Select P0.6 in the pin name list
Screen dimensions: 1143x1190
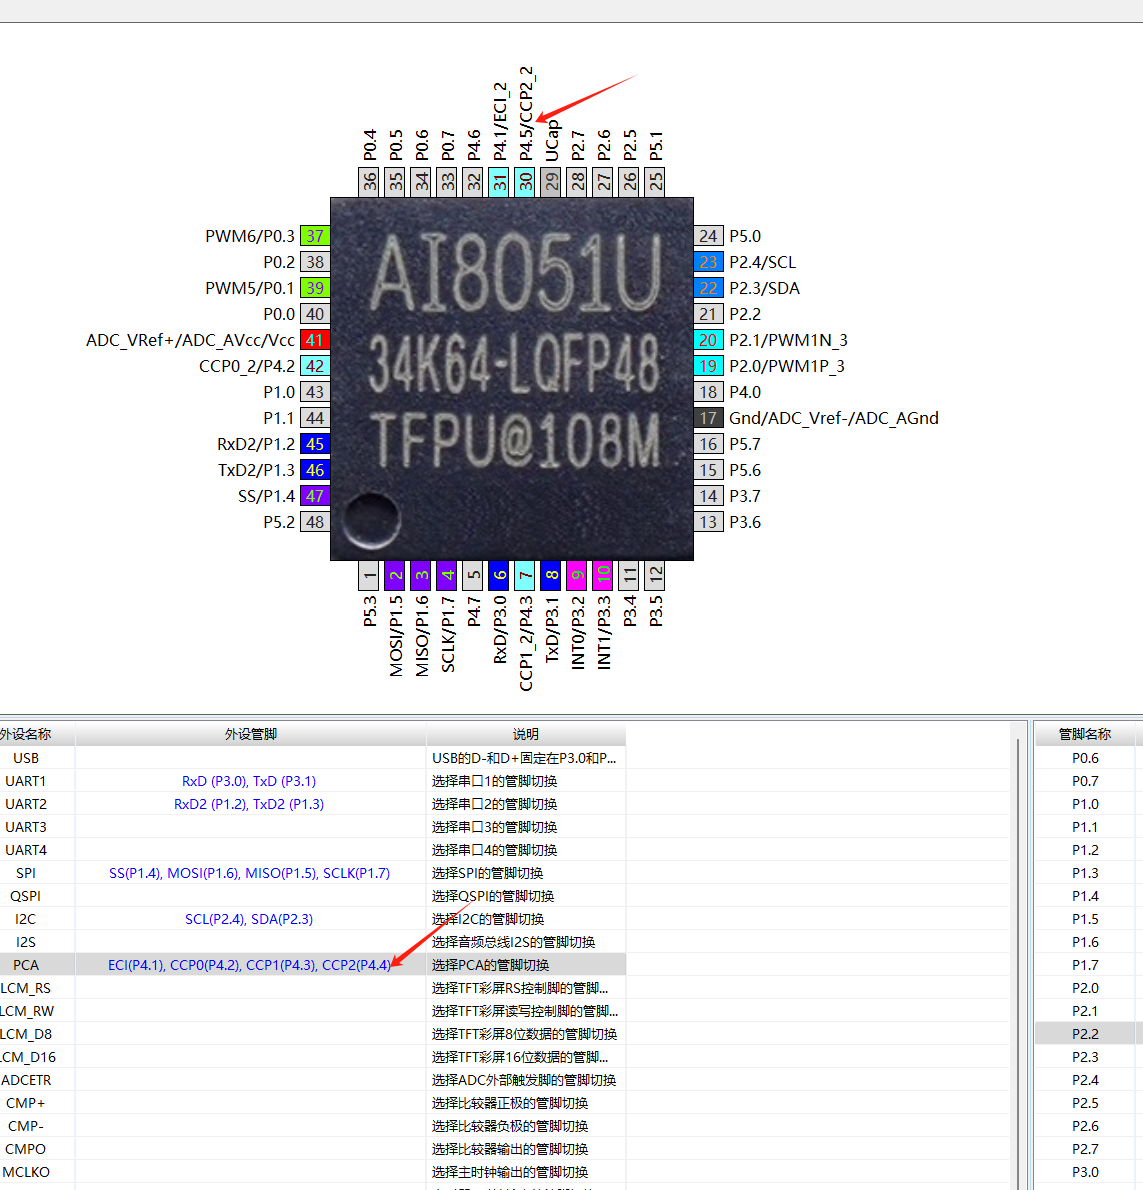tap(1085, 758)
